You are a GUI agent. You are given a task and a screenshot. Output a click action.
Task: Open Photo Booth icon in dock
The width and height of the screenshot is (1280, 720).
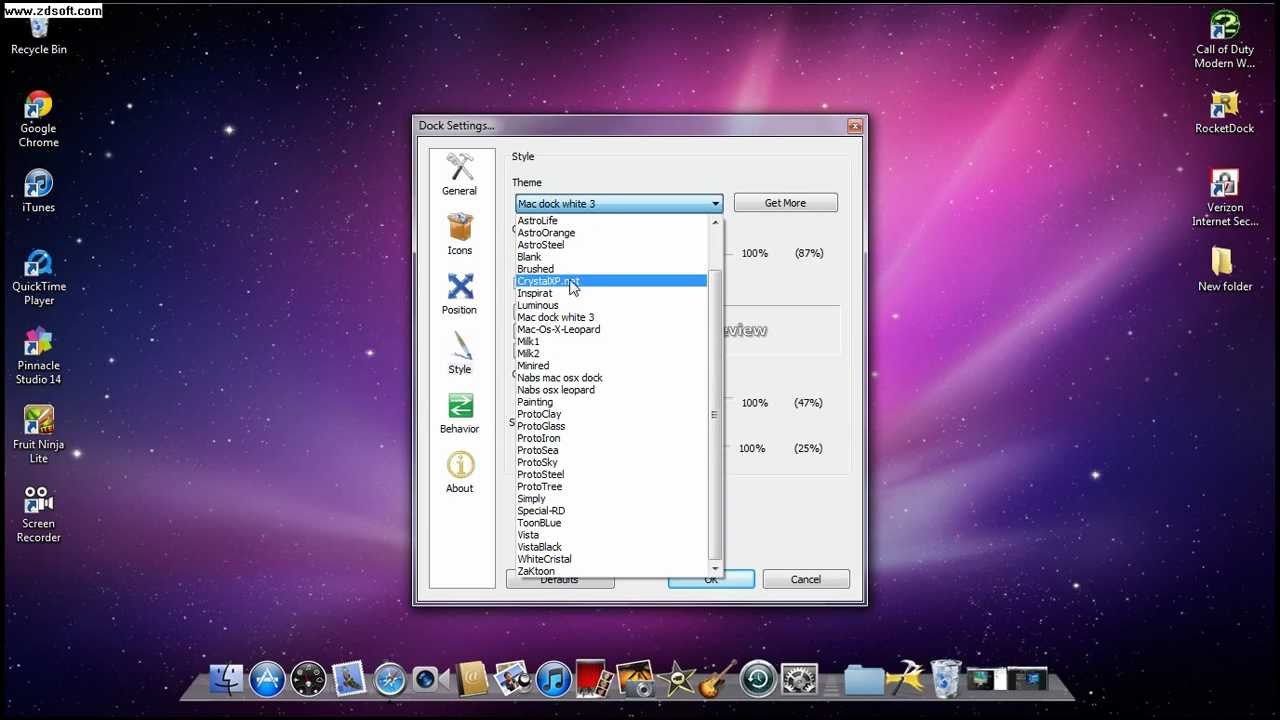(592, 680)
